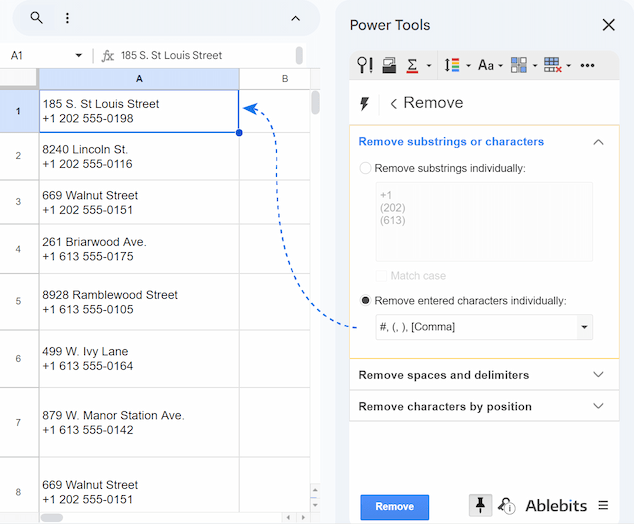
Task: Click the vertical scrollbar thumb of the sheet
Action: click(315, 103)
